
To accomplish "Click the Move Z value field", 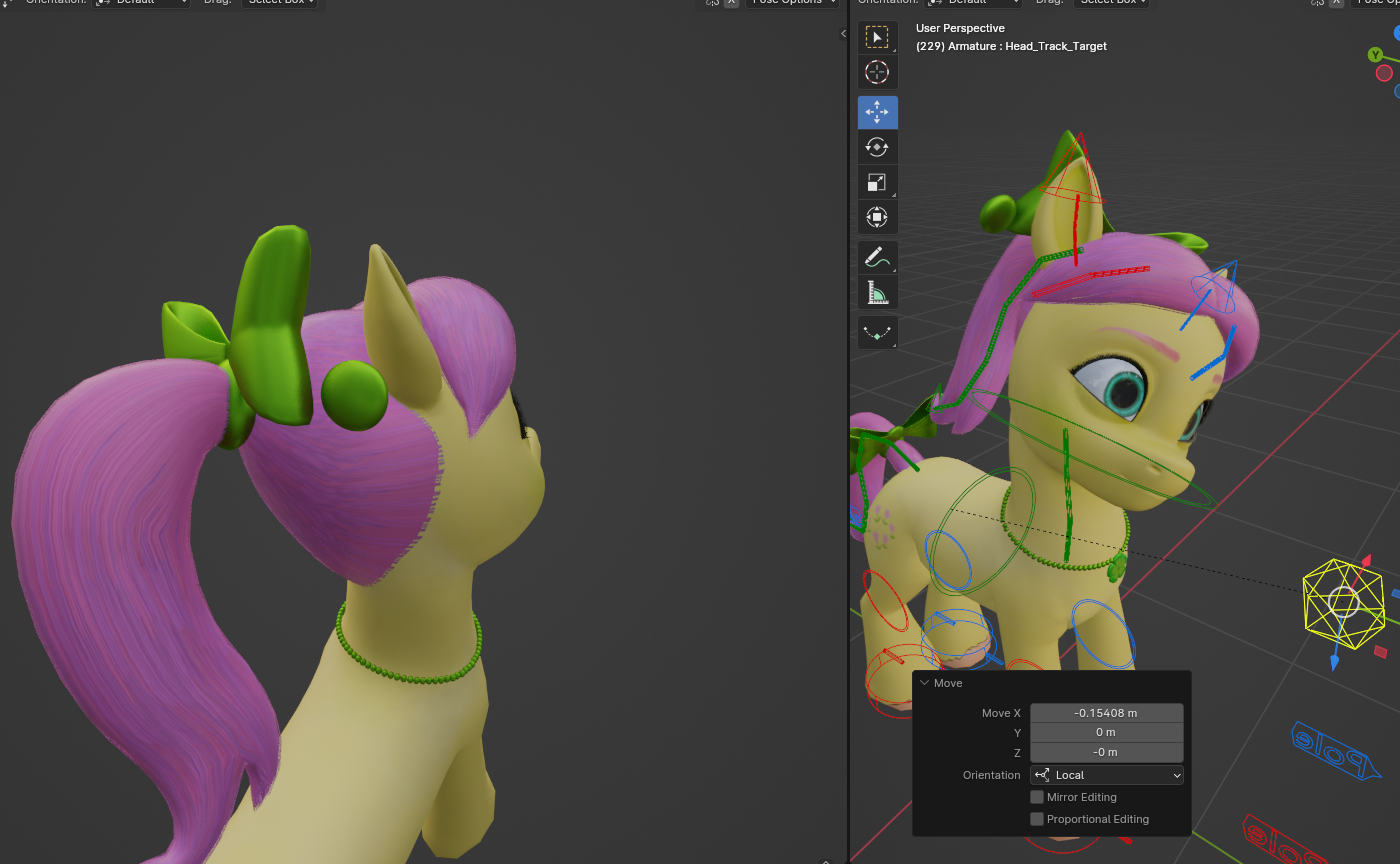I will tap(1106, 752).
